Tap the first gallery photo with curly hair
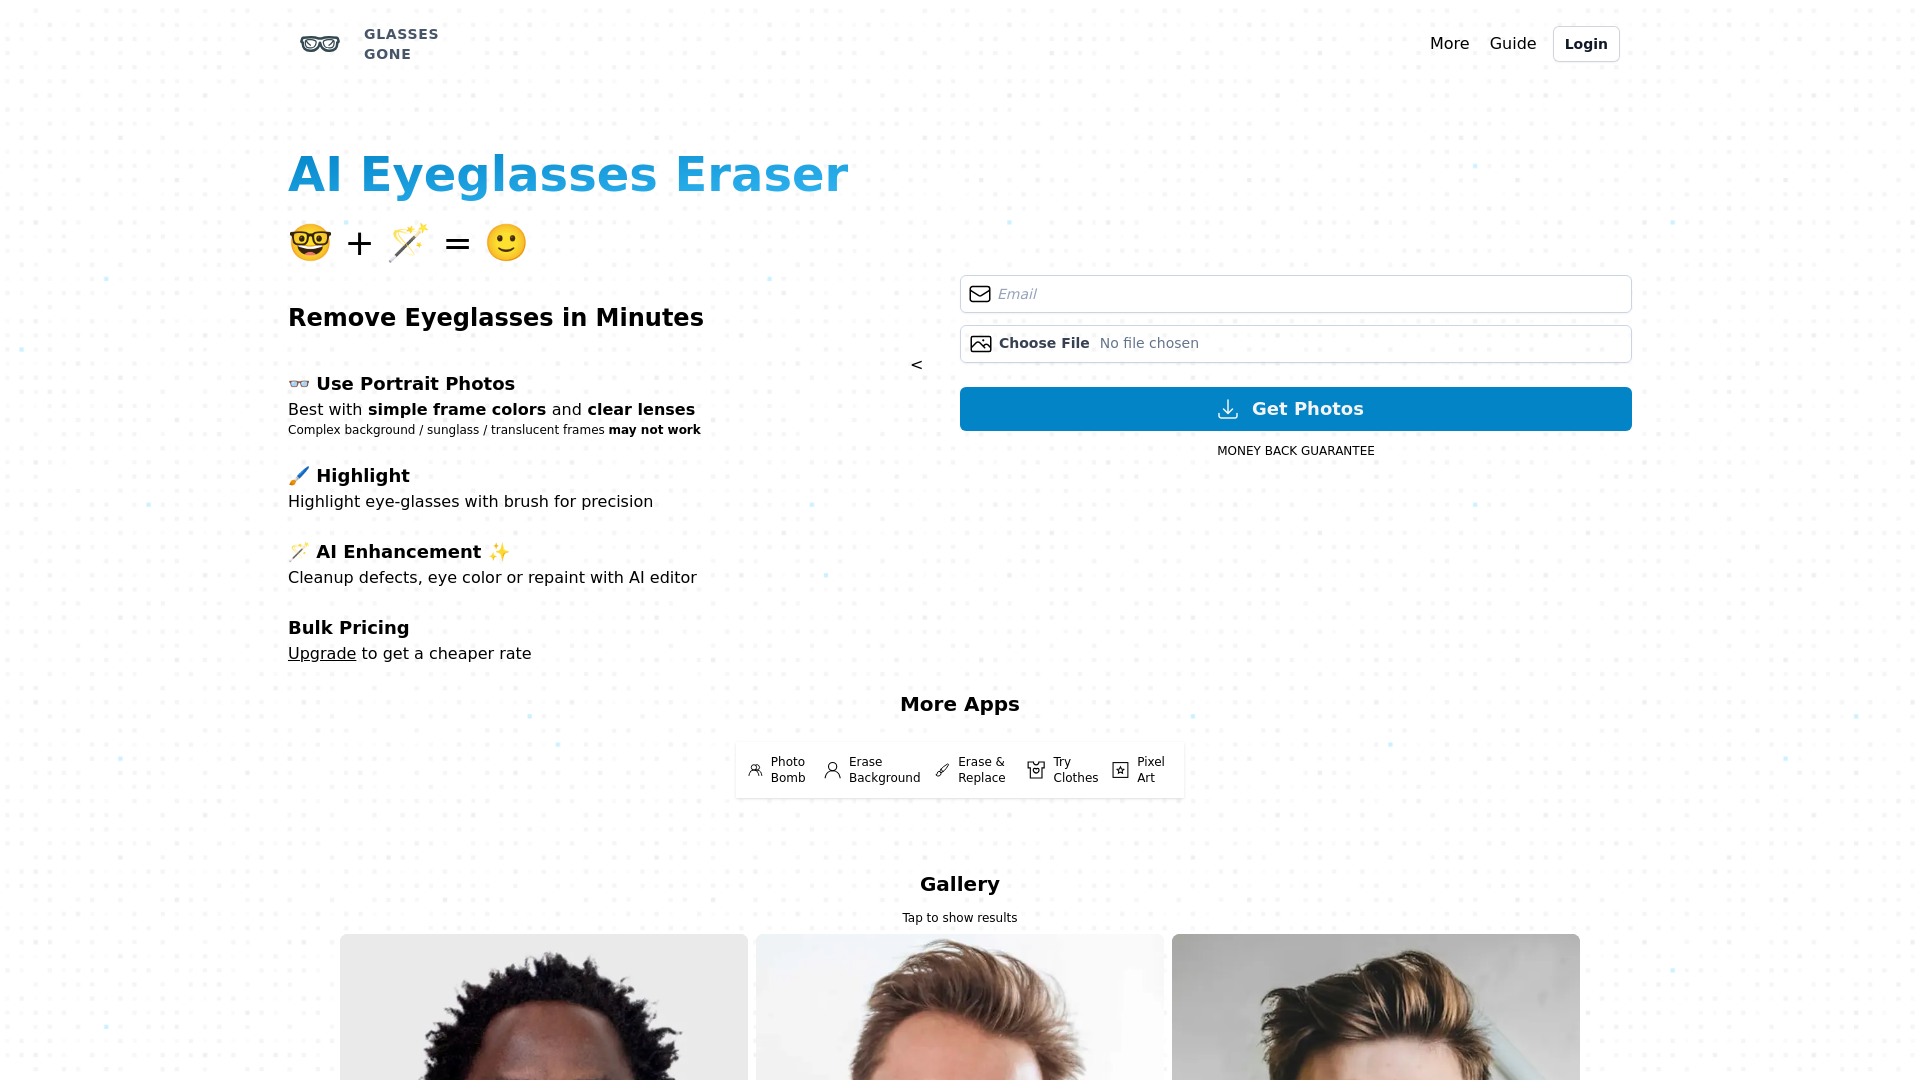The width and height of the screenshot is (1920, 1080). (544, 1007)
